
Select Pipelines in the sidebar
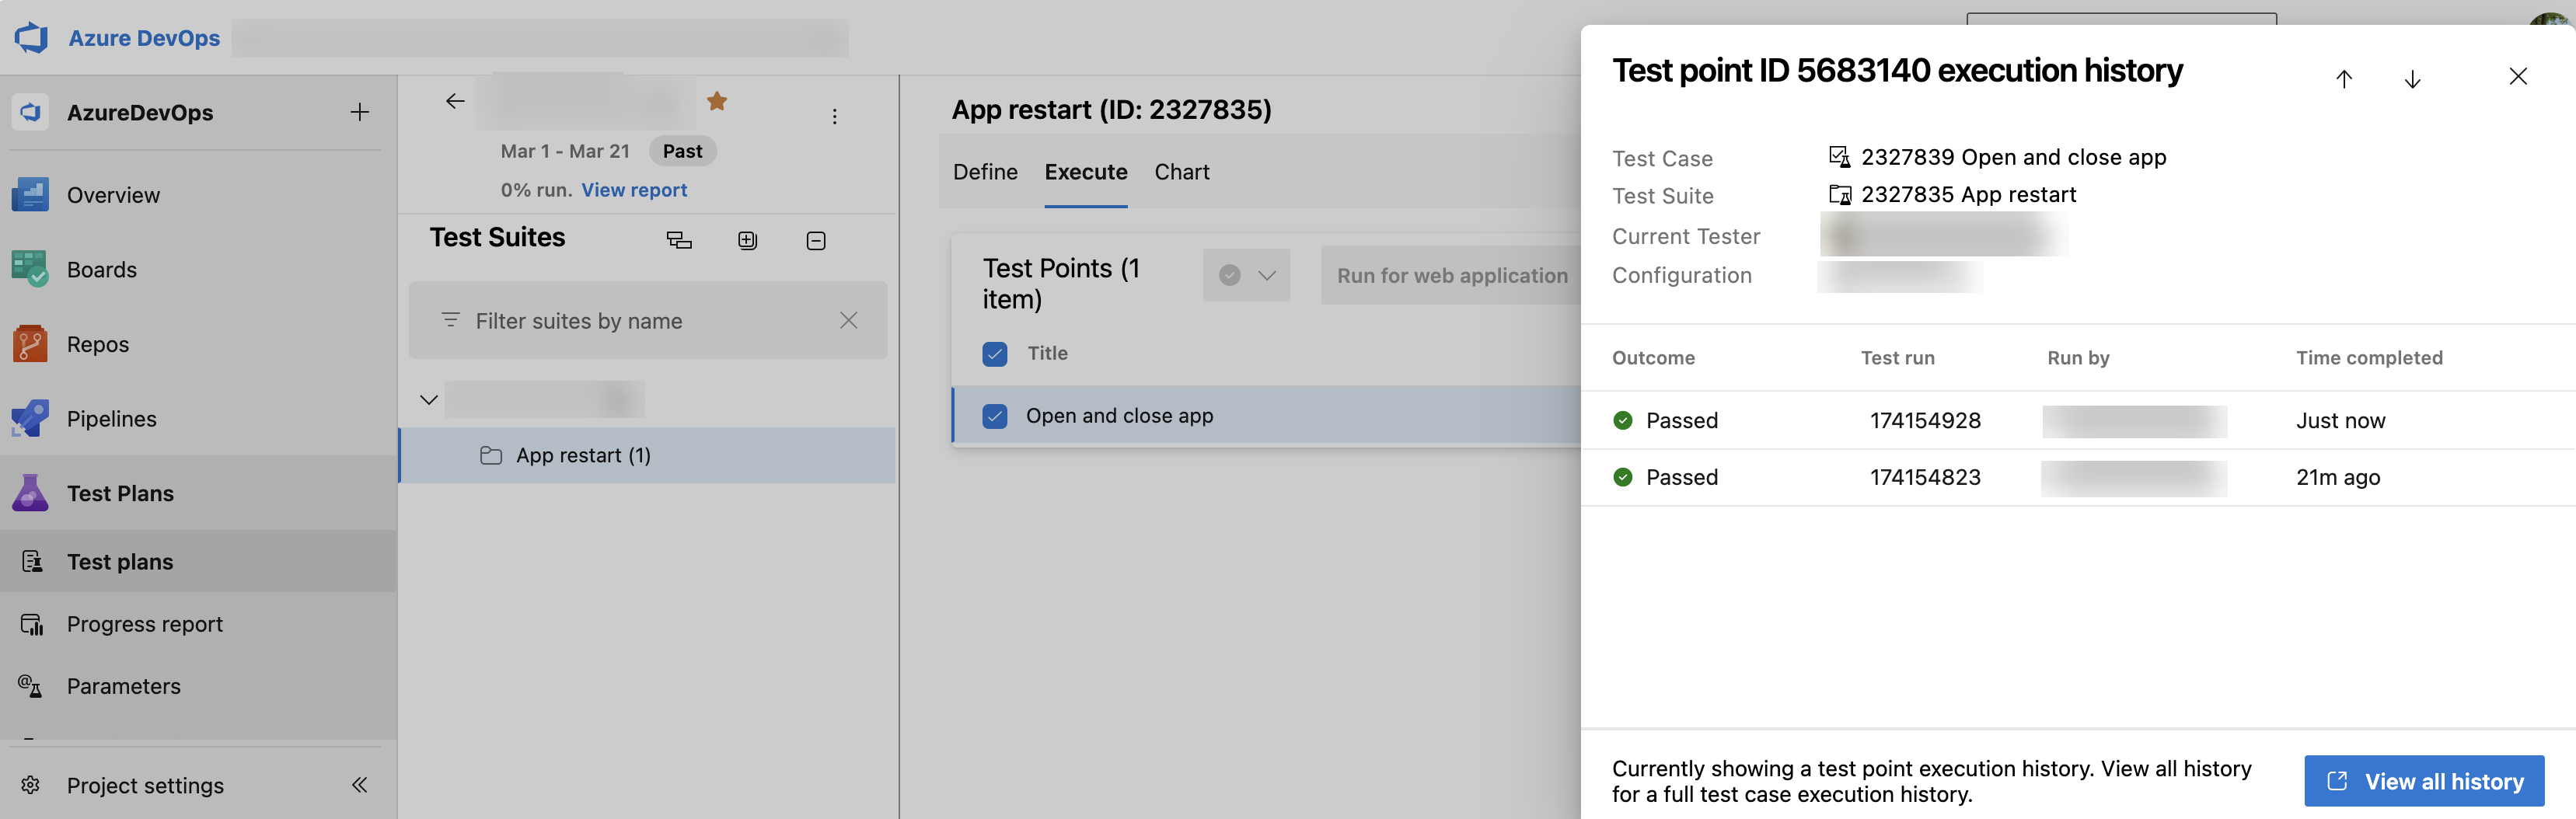click(31, 418)
